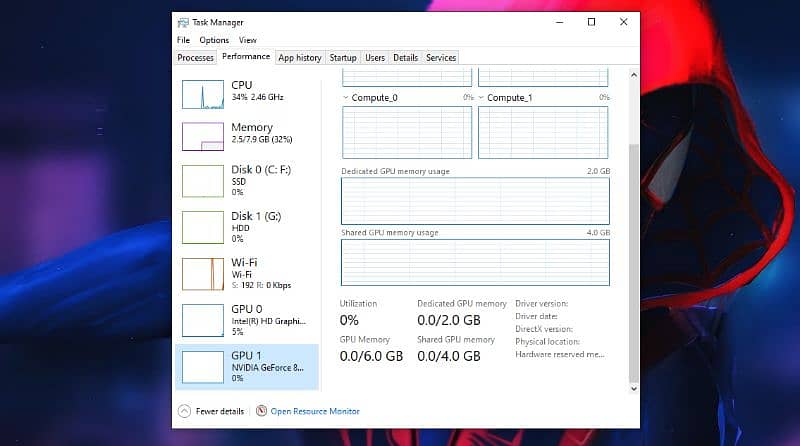Switch to the Startup tab
This screenshot has height=446, width=800.
coord(343,58)
